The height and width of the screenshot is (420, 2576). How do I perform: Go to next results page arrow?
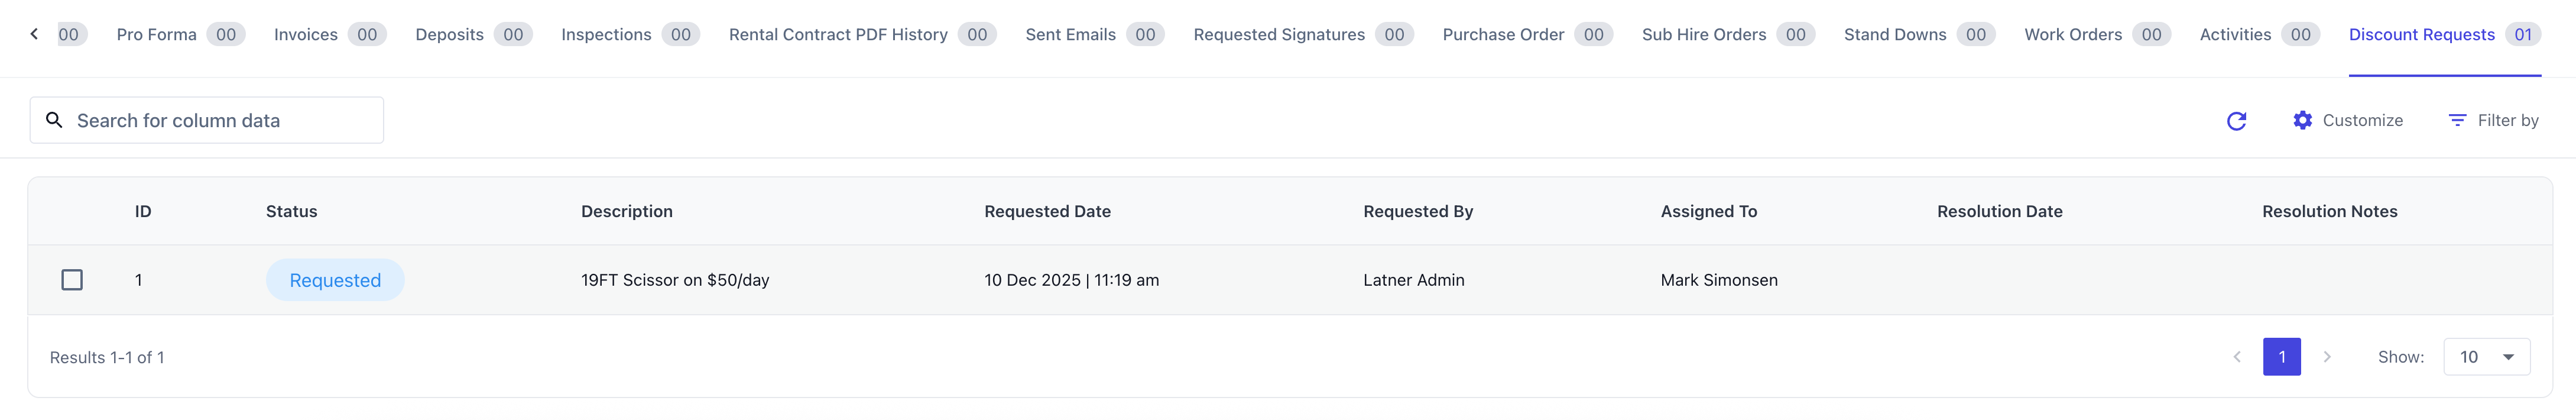click(2327, 357)
